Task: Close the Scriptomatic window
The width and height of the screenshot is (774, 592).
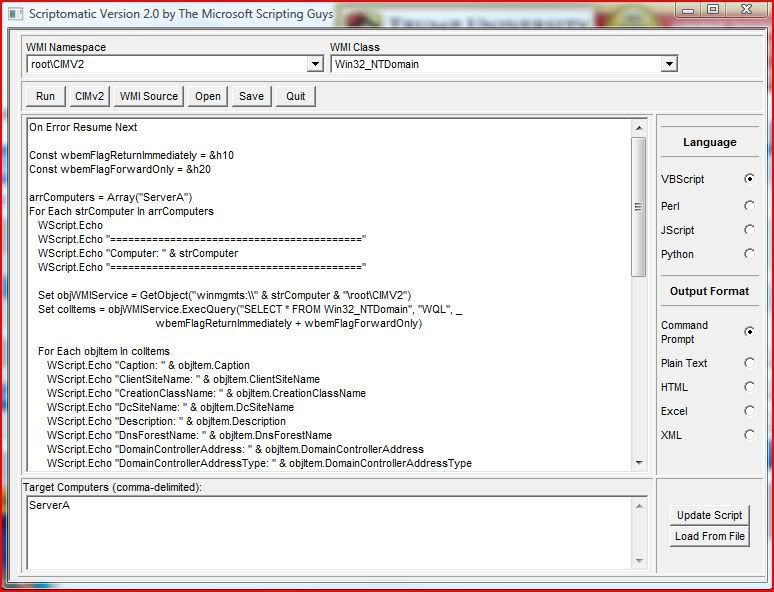Action: coord(746,9)
